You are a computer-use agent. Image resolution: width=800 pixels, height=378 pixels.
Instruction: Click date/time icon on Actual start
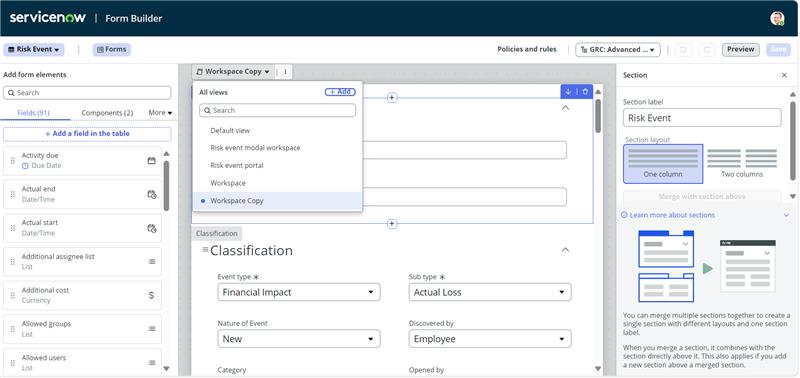coord(152,228)
